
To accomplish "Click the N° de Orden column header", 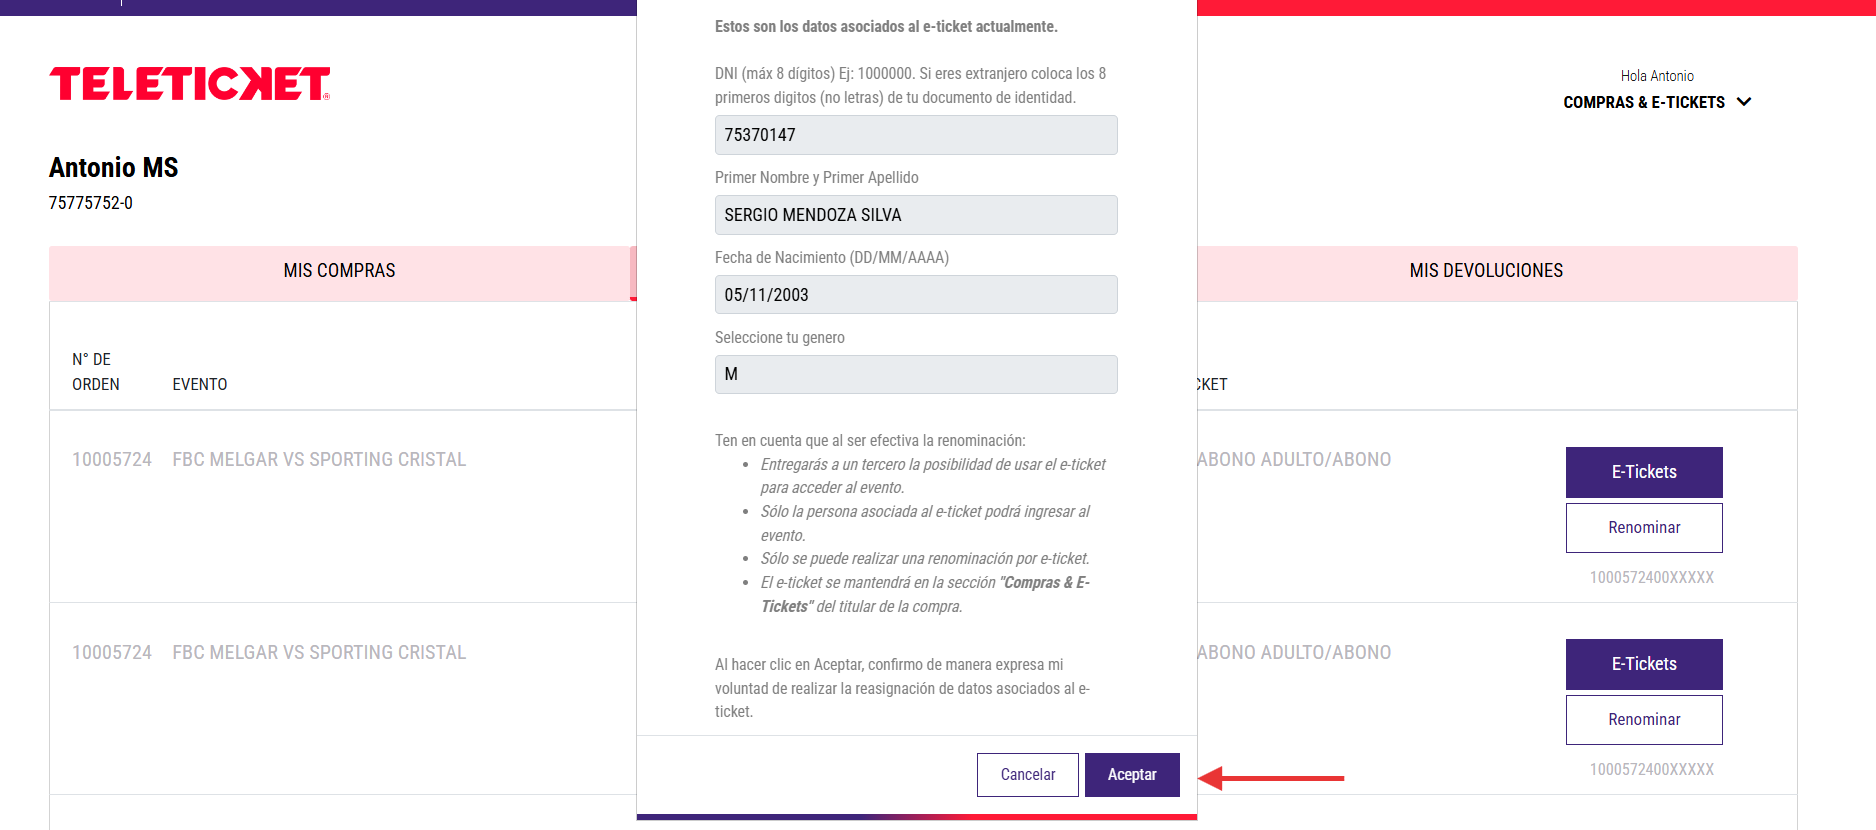I will tap(96, 372).
